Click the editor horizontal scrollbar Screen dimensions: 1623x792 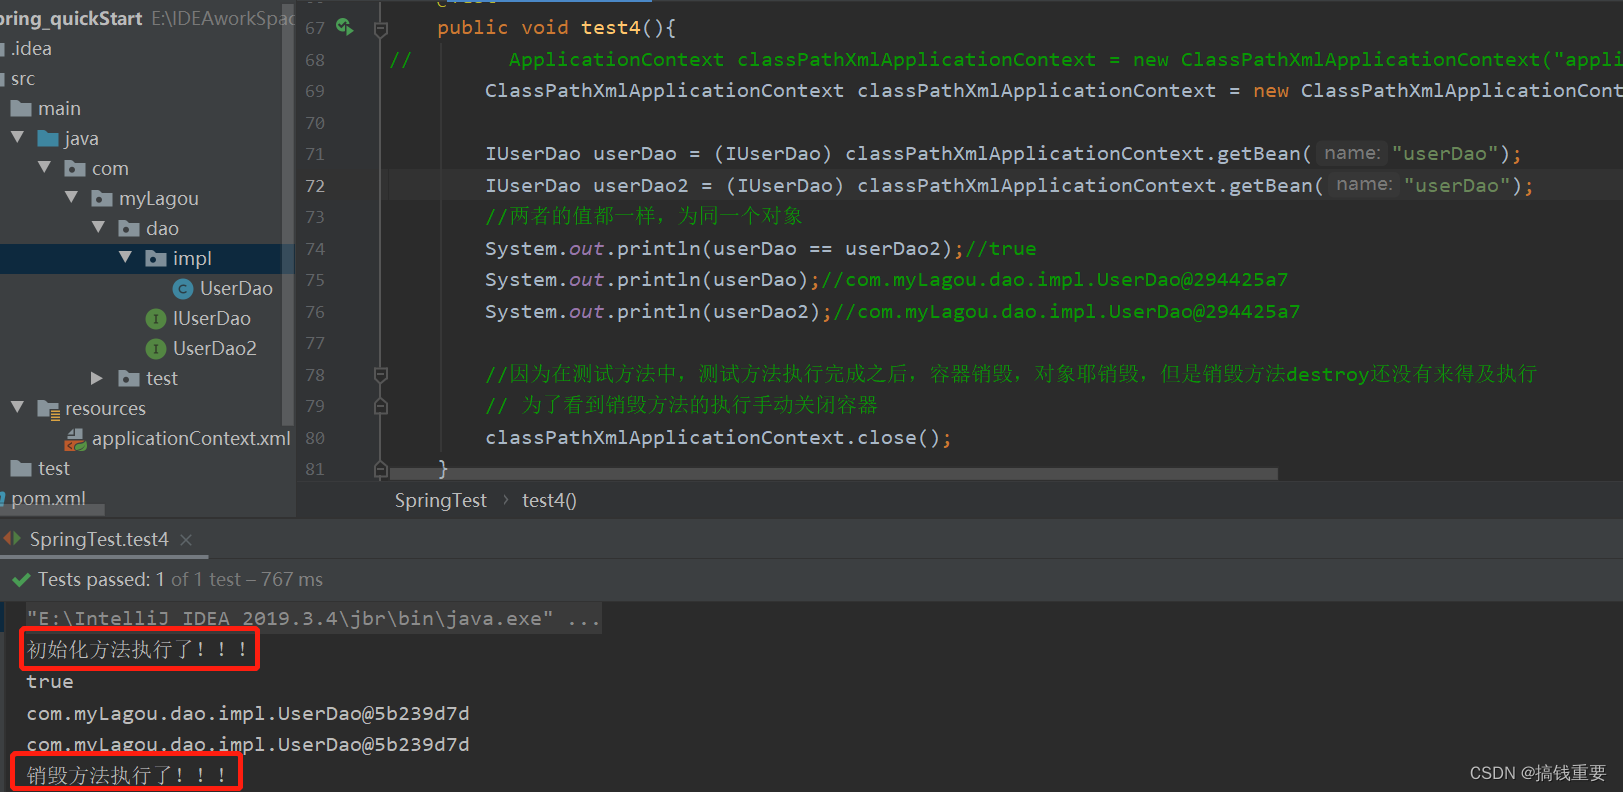click(834, 474)
